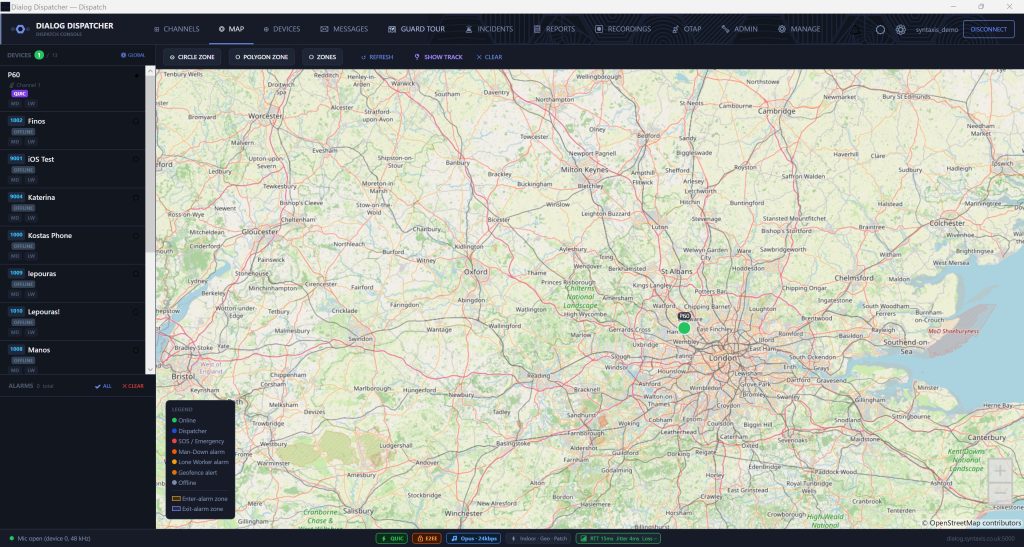Refresh the map
This screenshot has width=1024, height=547.
377,57
